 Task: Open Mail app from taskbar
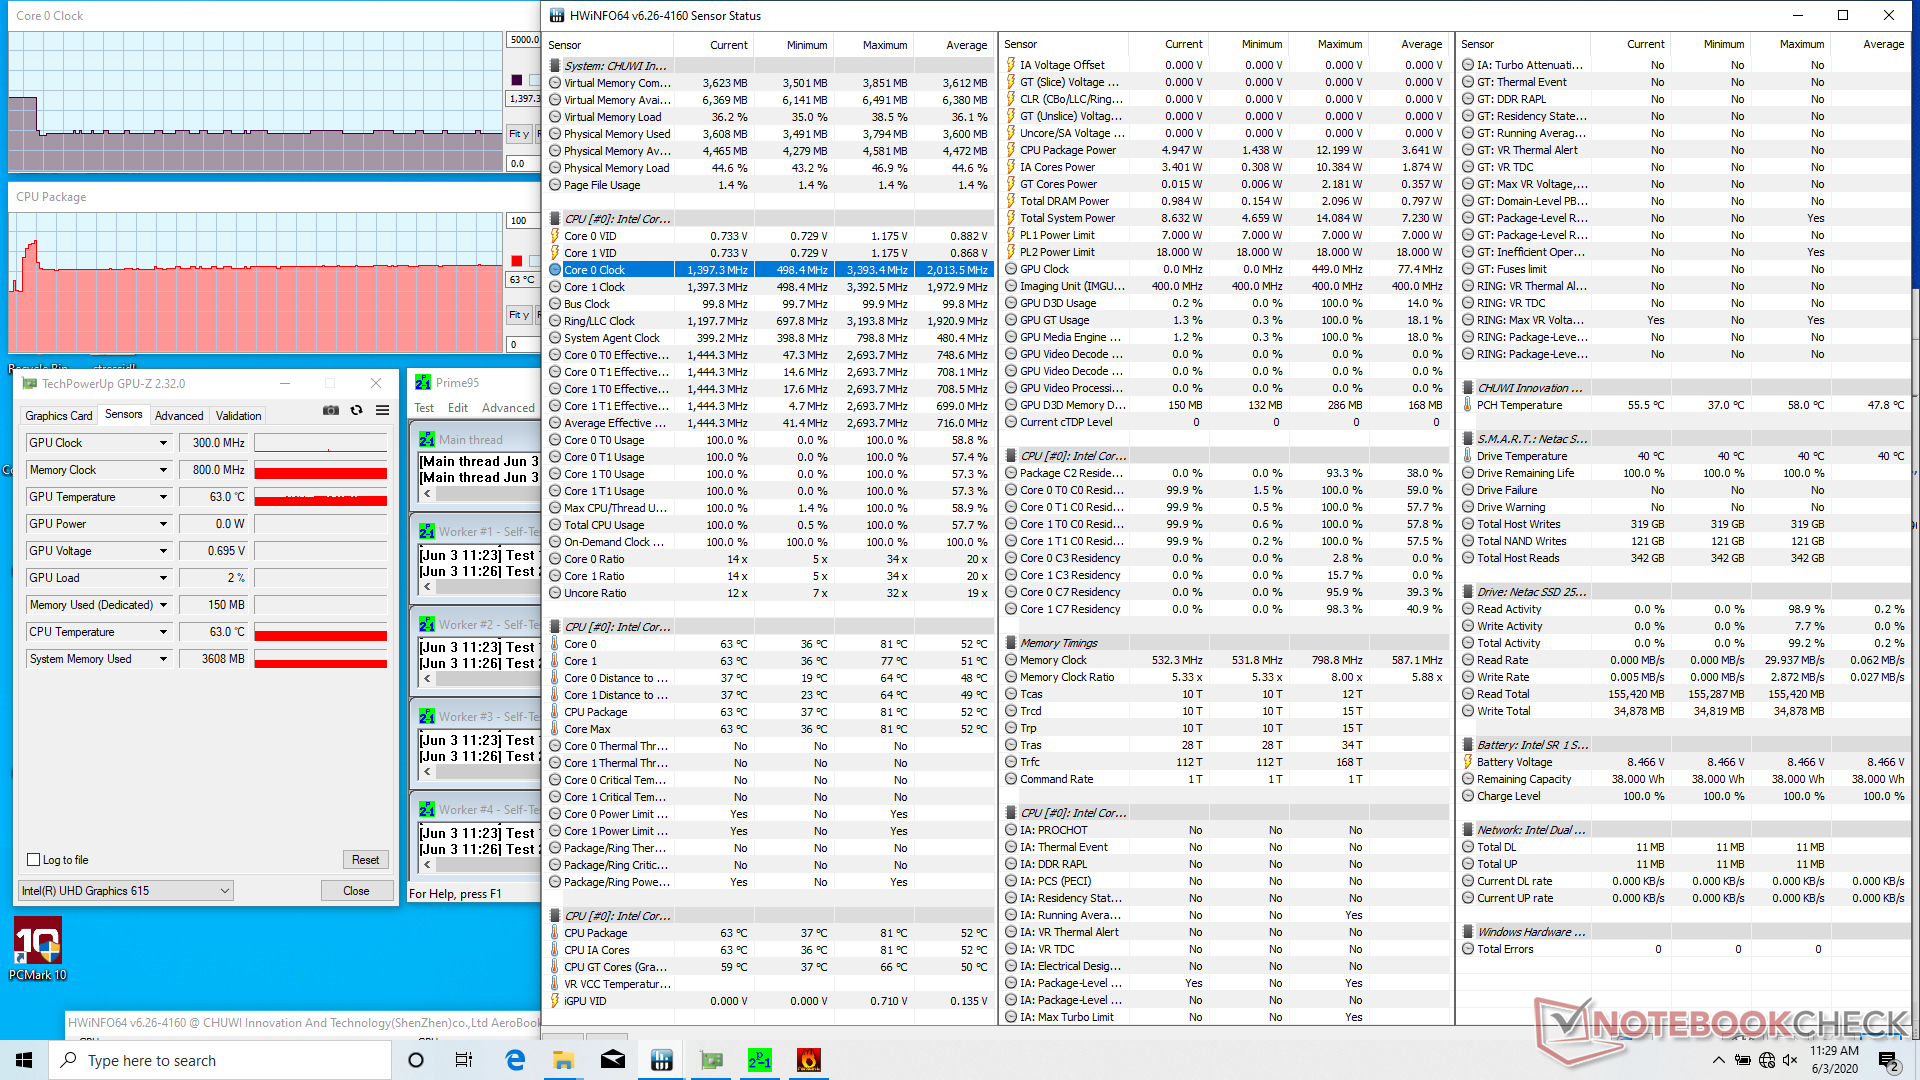(612, 1060)
